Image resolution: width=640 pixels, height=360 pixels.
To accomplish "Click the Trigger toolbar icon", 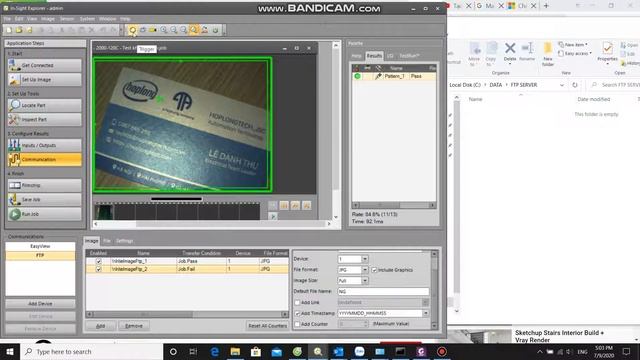I will click(x=133, y=30).
